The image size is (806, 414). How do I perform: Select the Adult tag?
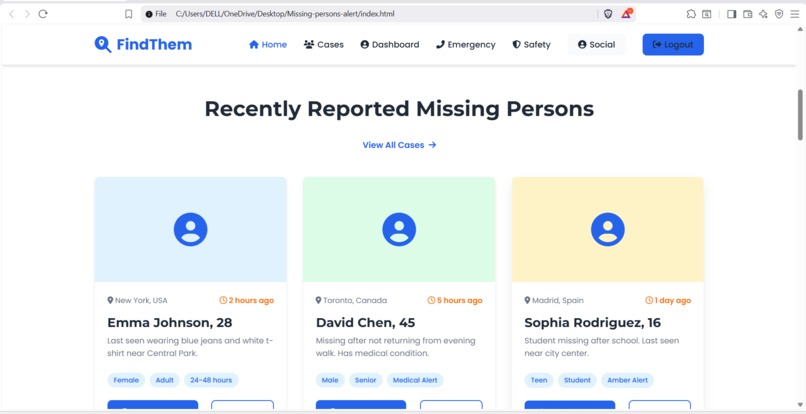pyautogui.click(x=164, y=381)
